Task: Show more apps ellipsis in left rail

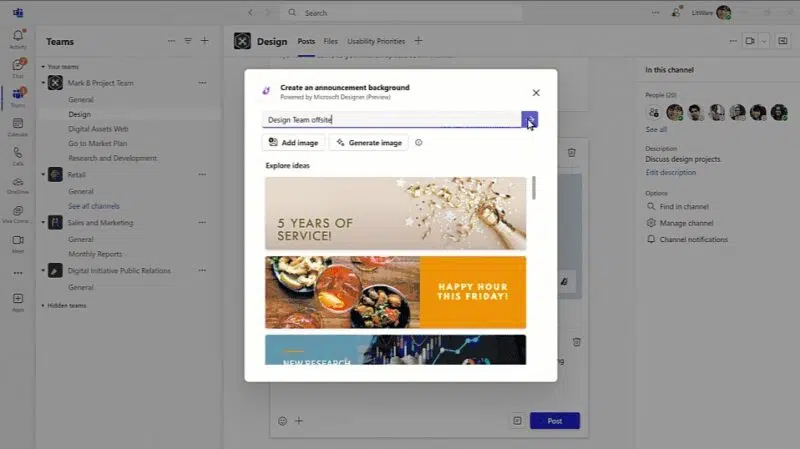Action: tap(18, 273)
